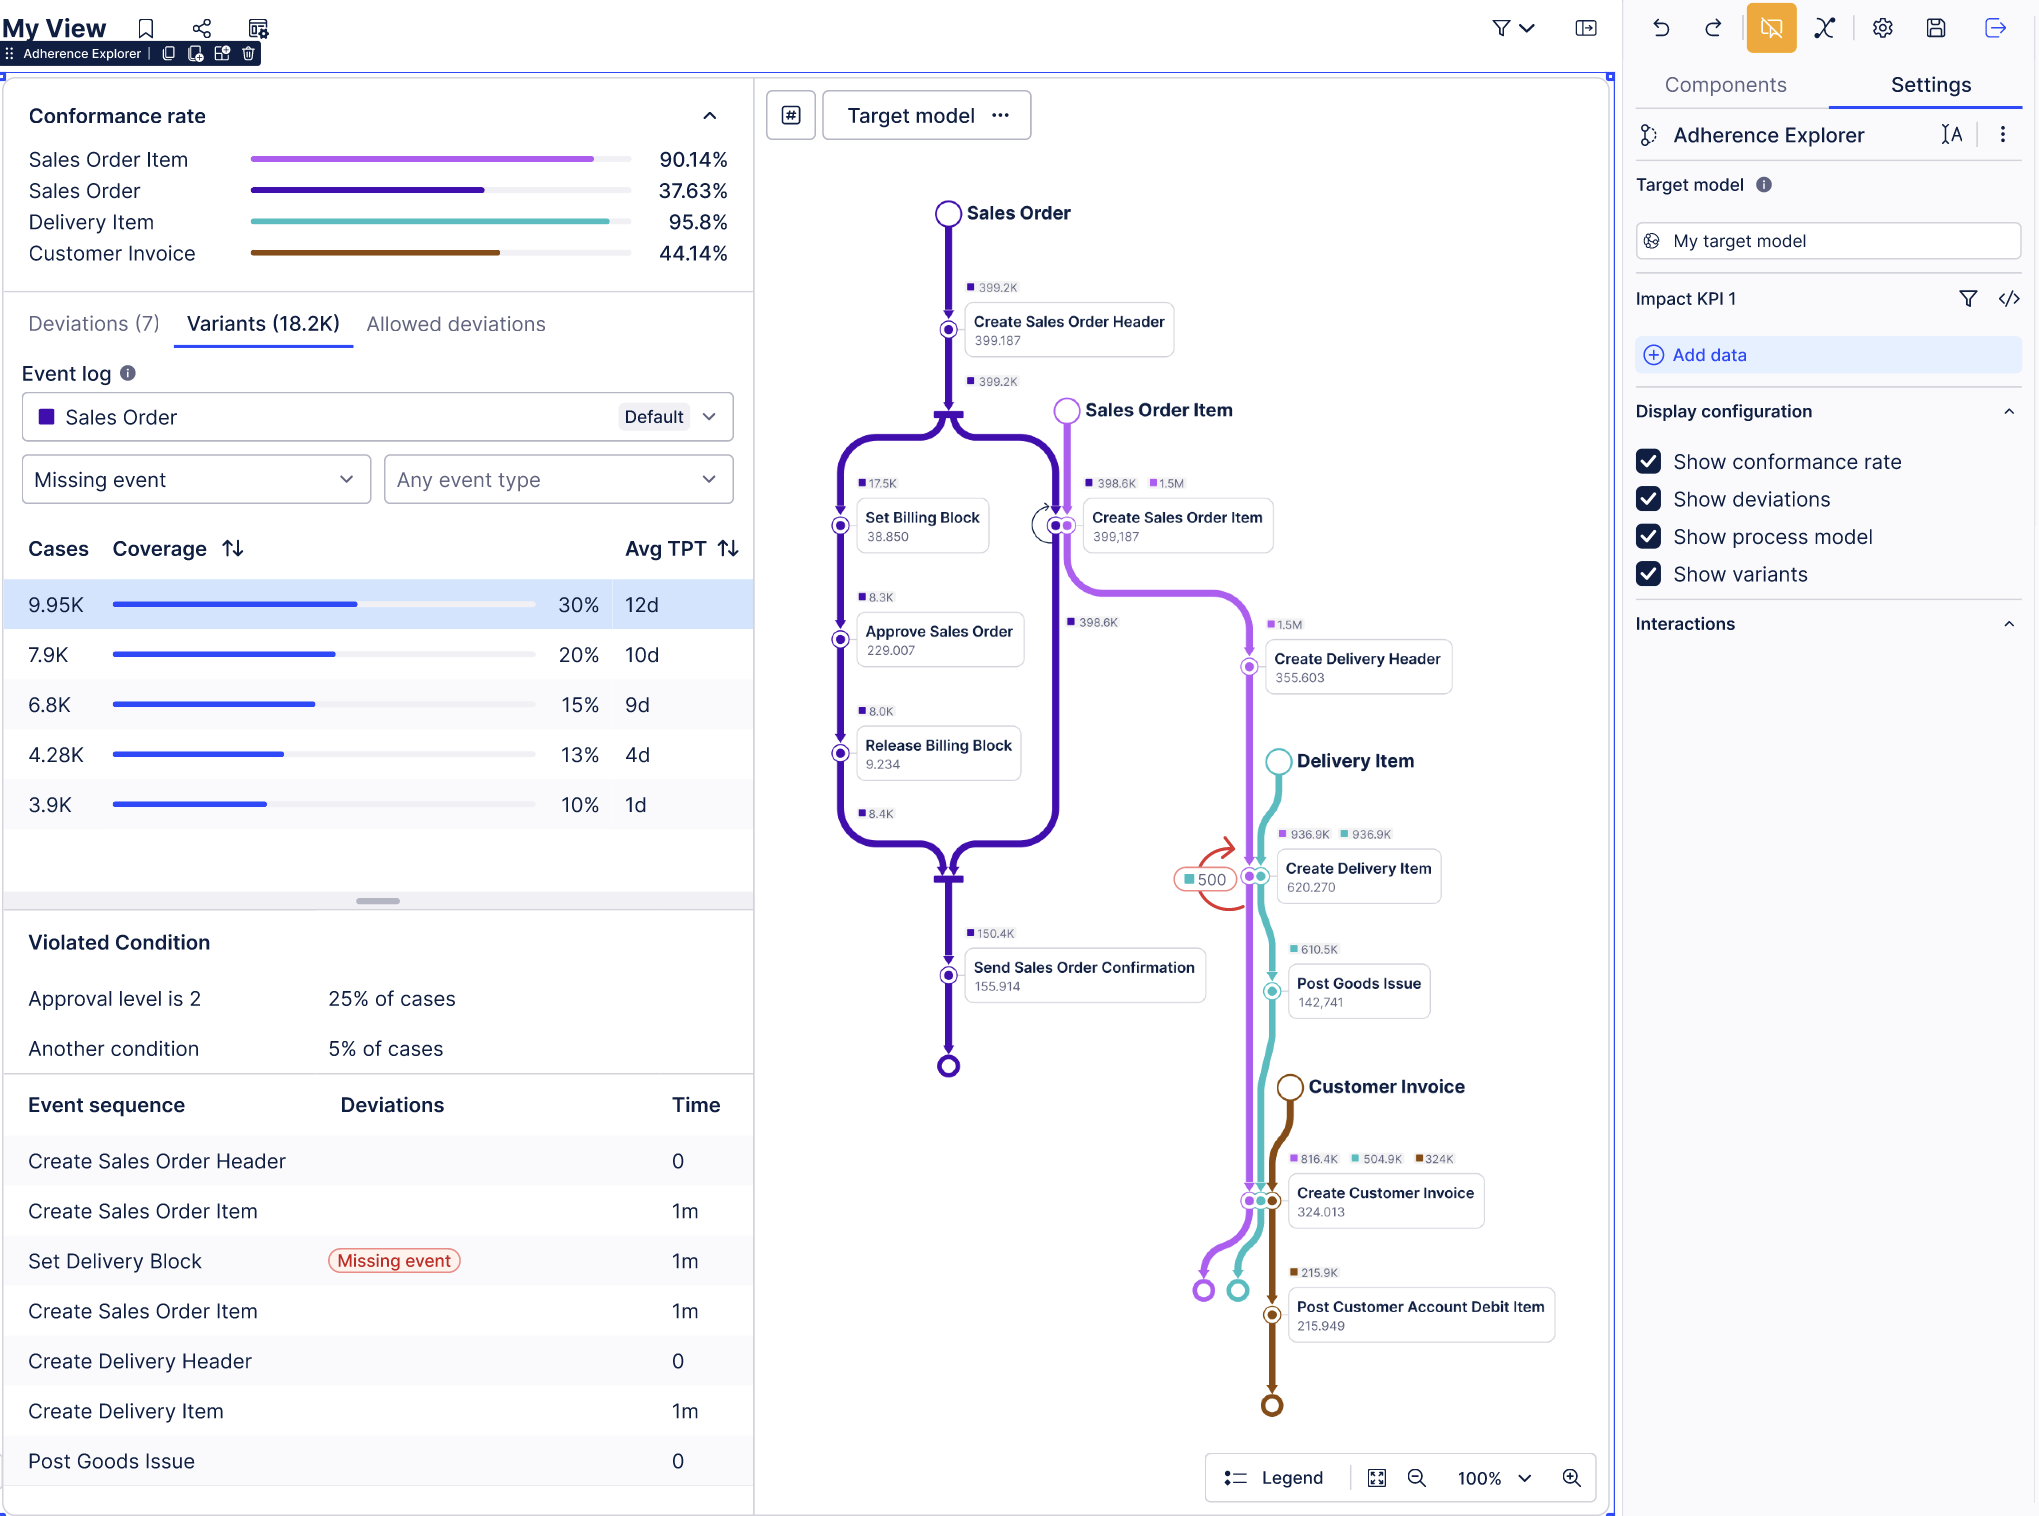Click the Impact KPI 1 code editor icon

(2008, 299)
